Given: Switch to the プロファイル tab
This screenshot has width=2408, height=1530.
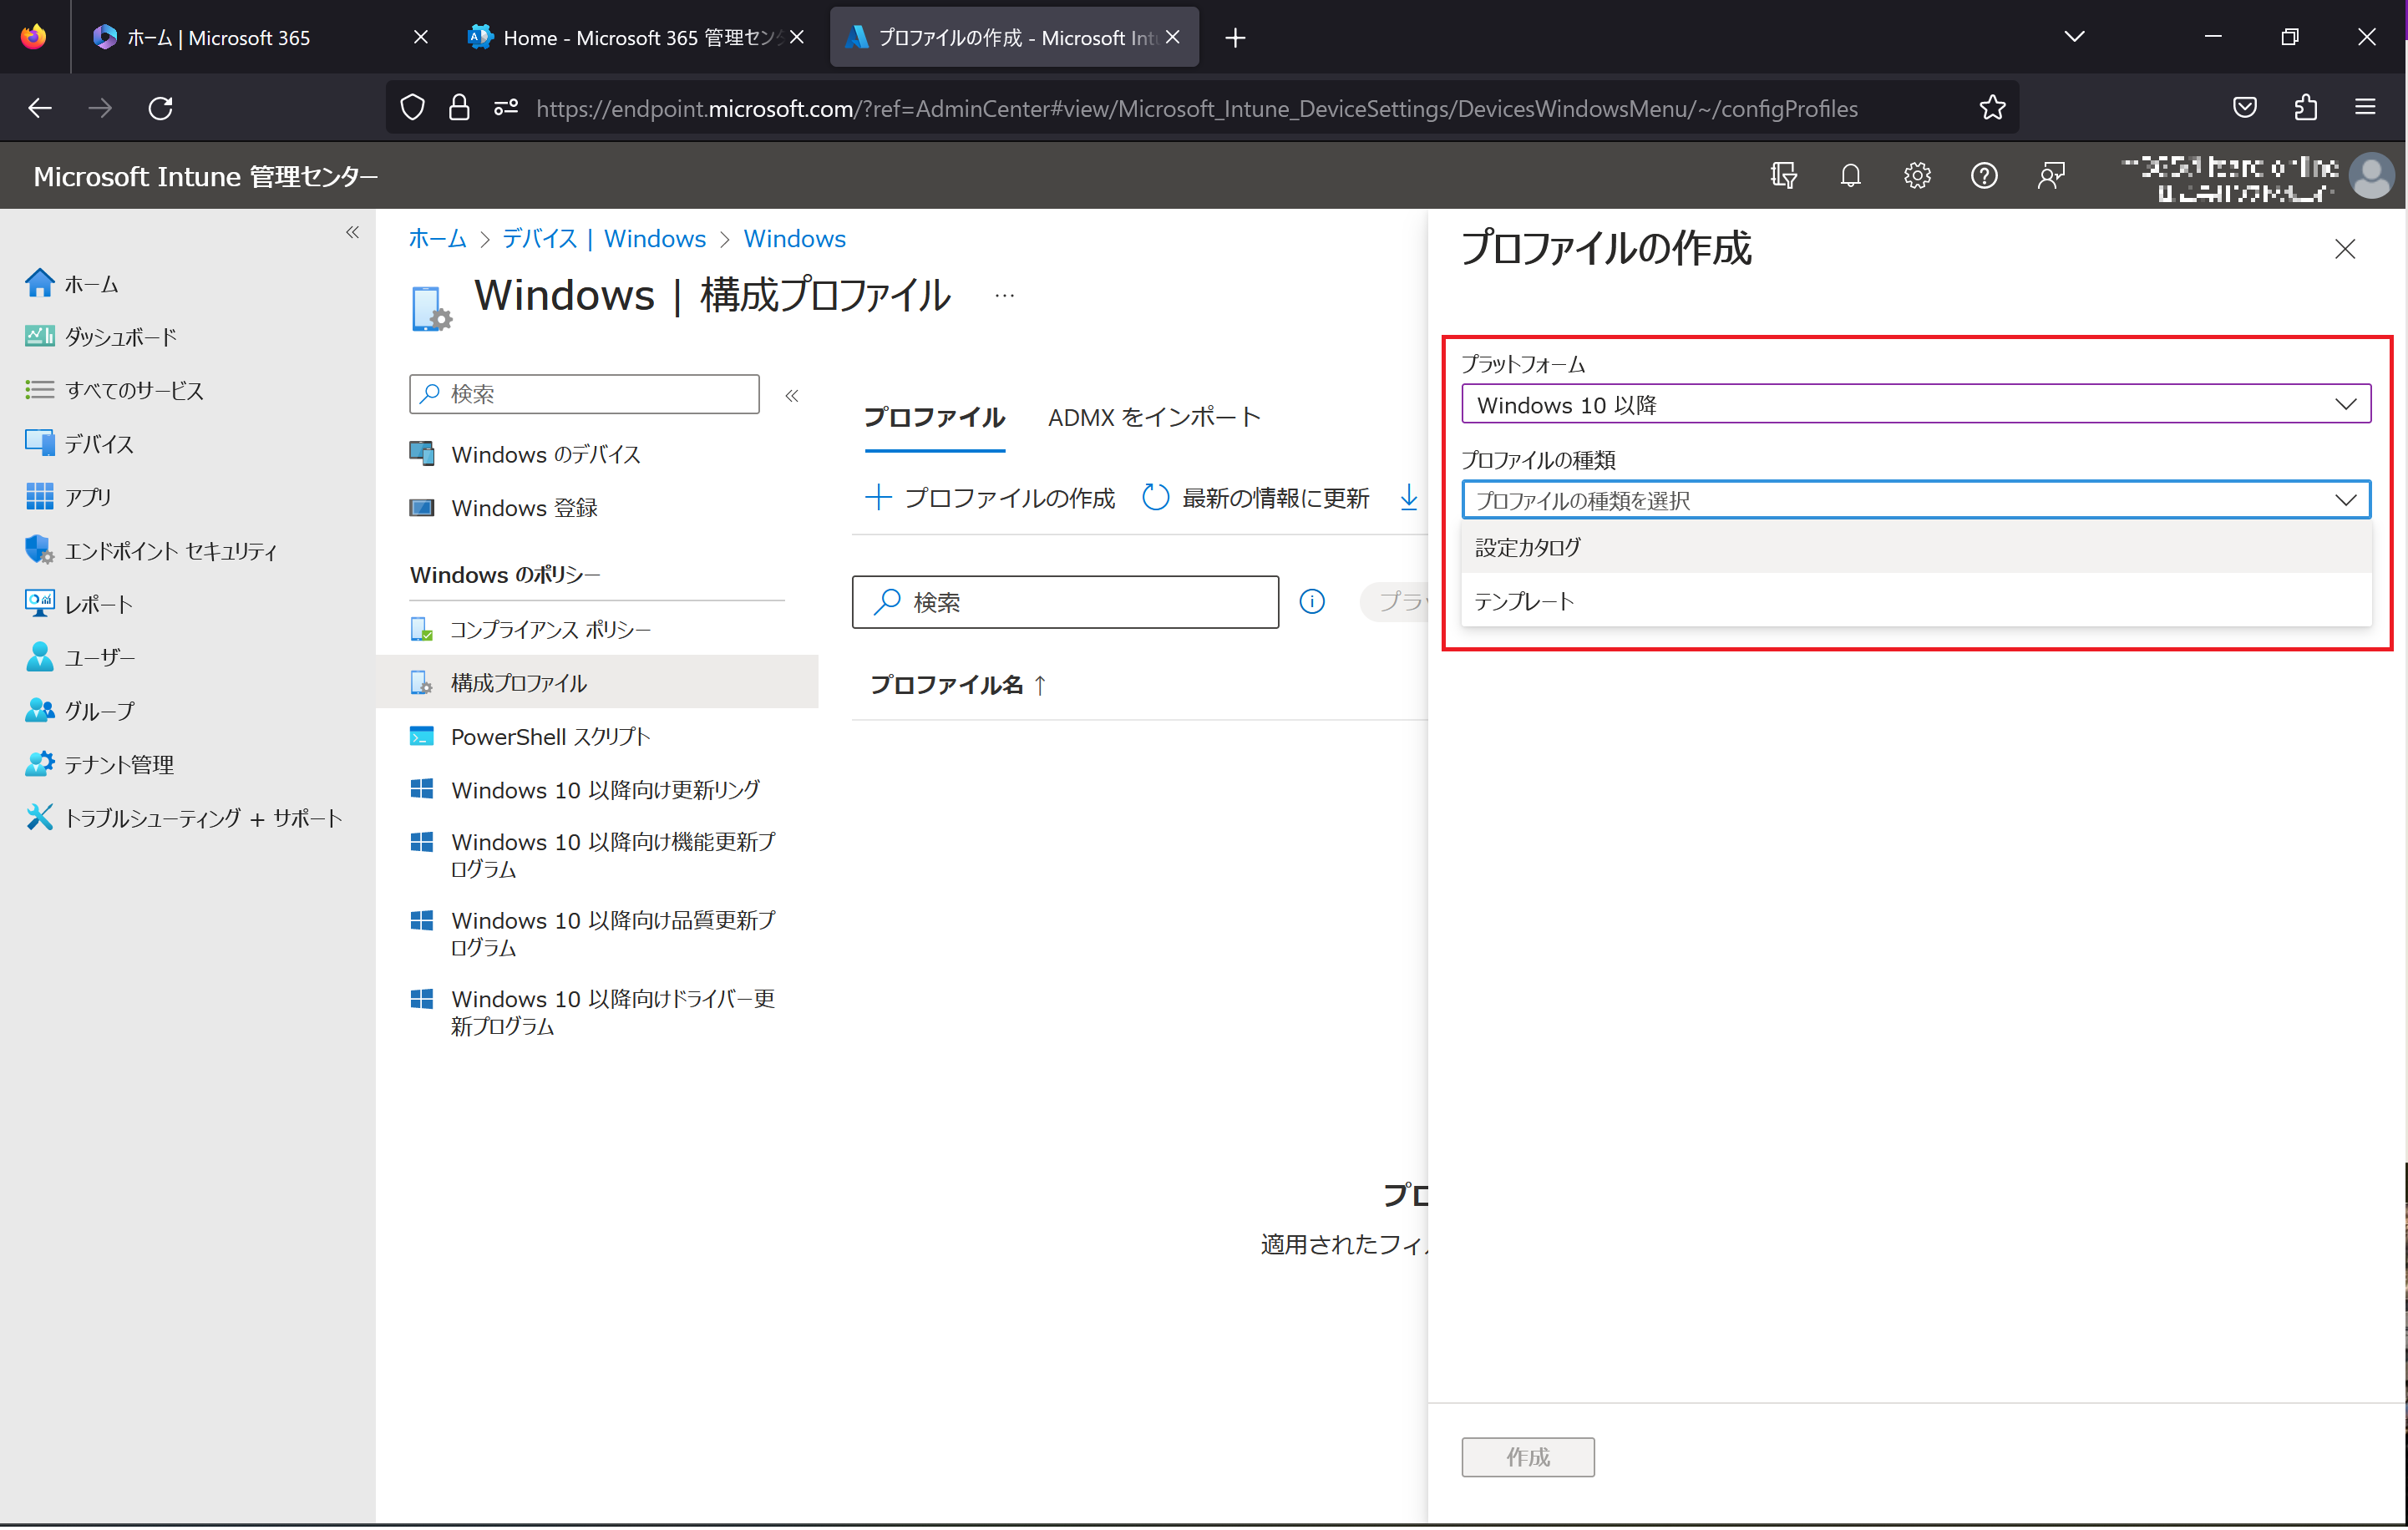Looking at the screenshot, I should 934,418.
